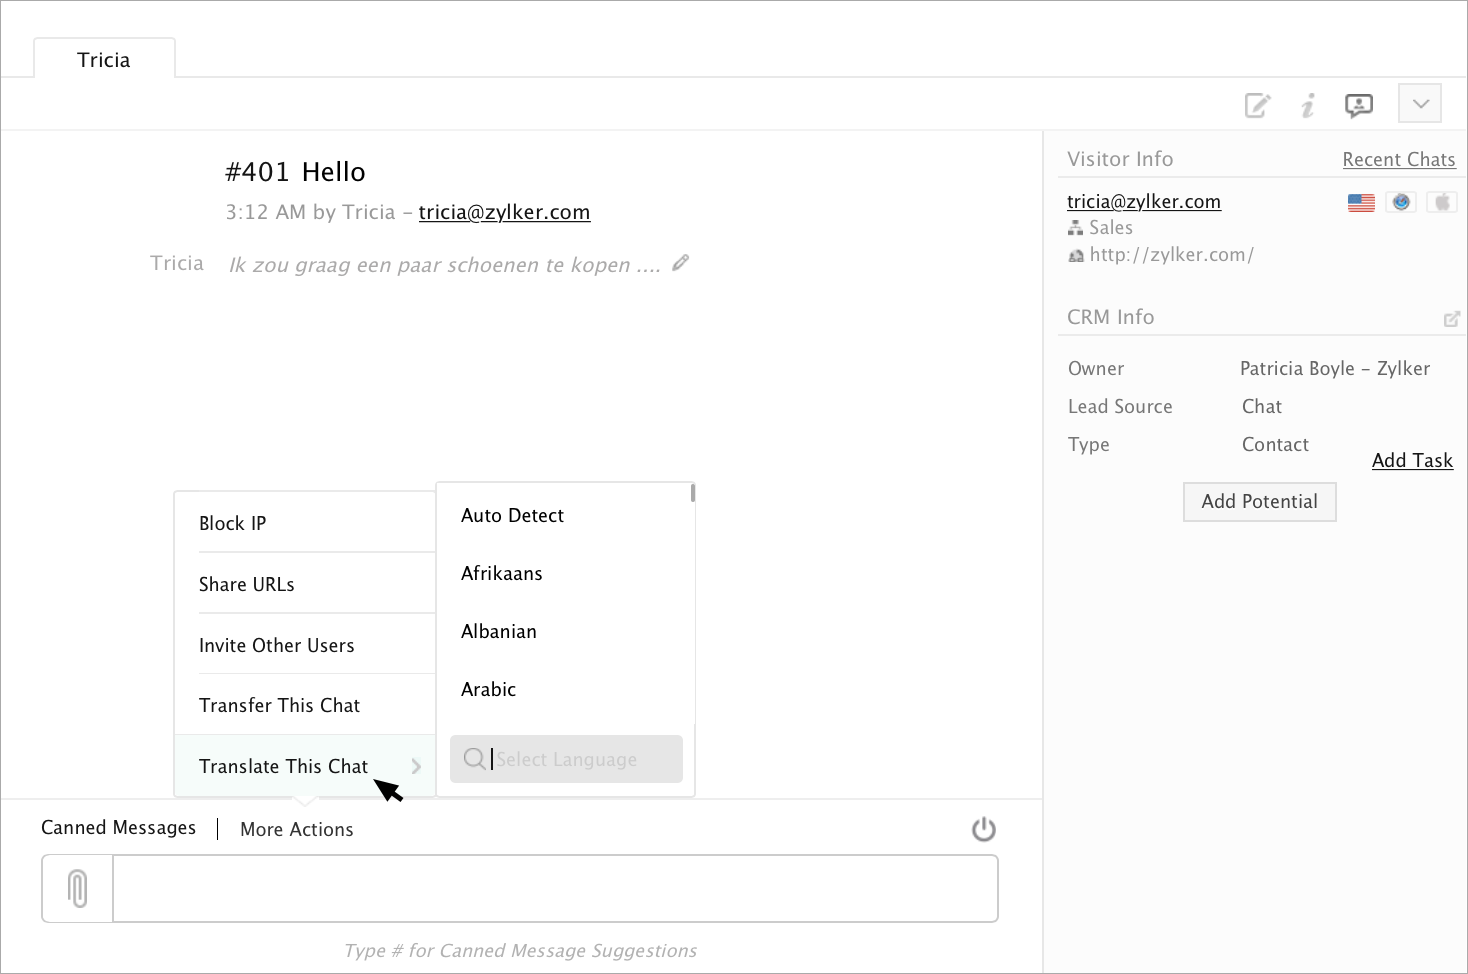
Task: Choose Share URLs in the menu
Action: (247, 584)
